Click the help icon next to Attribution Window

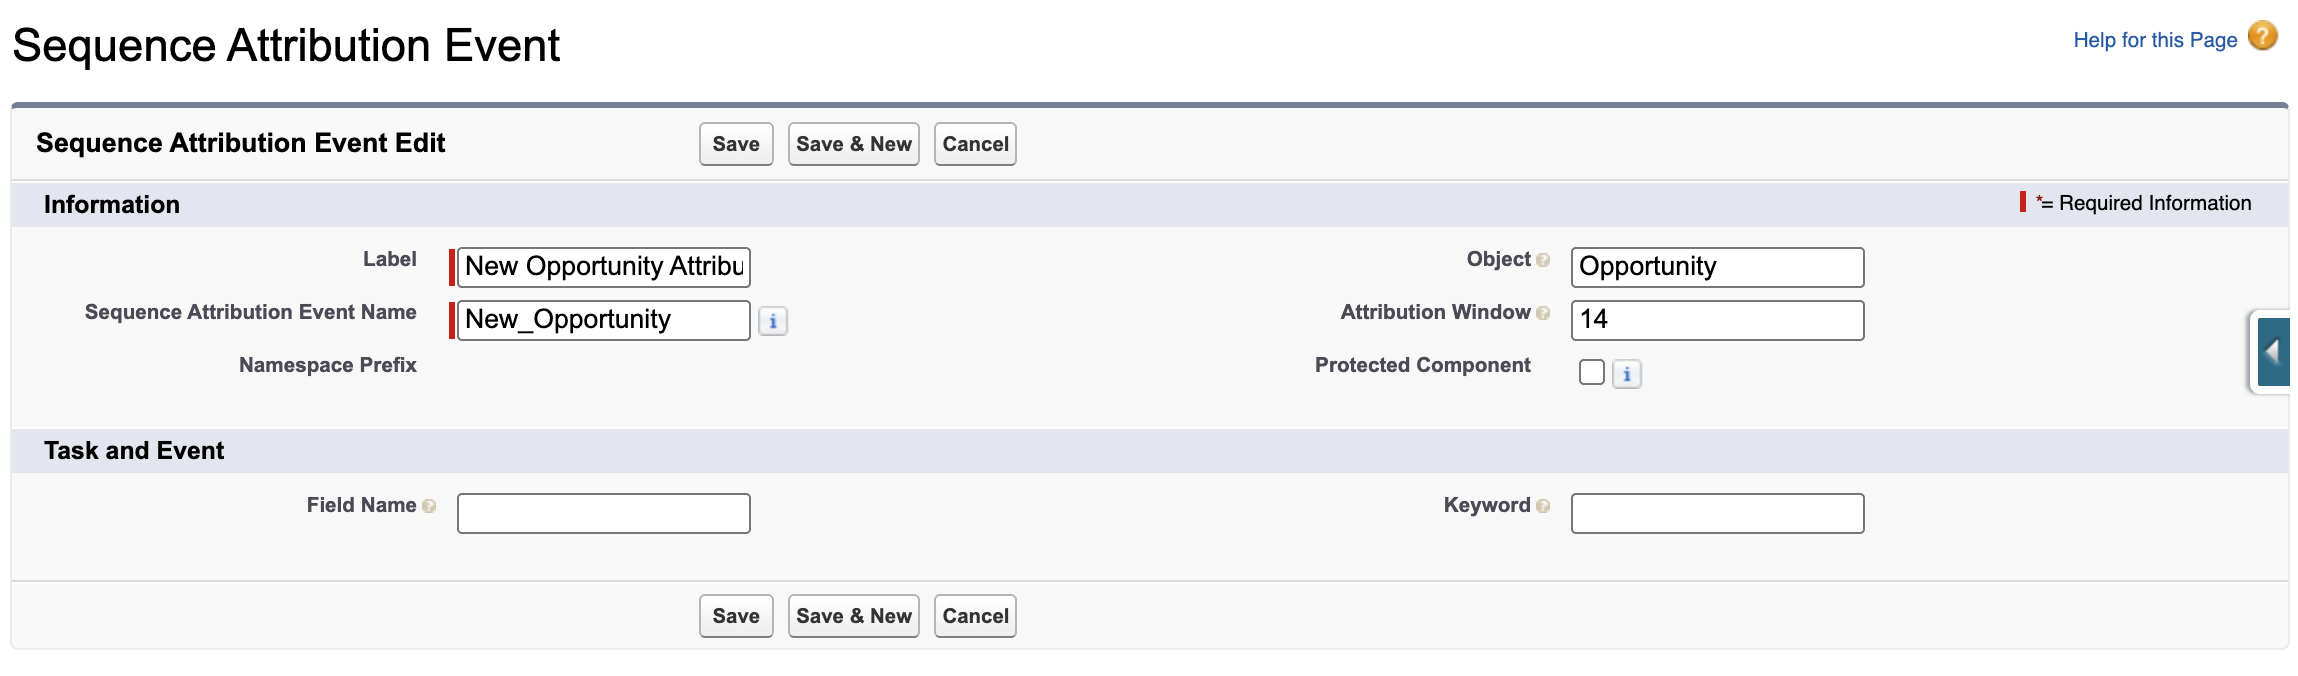tap(1542, 313)
